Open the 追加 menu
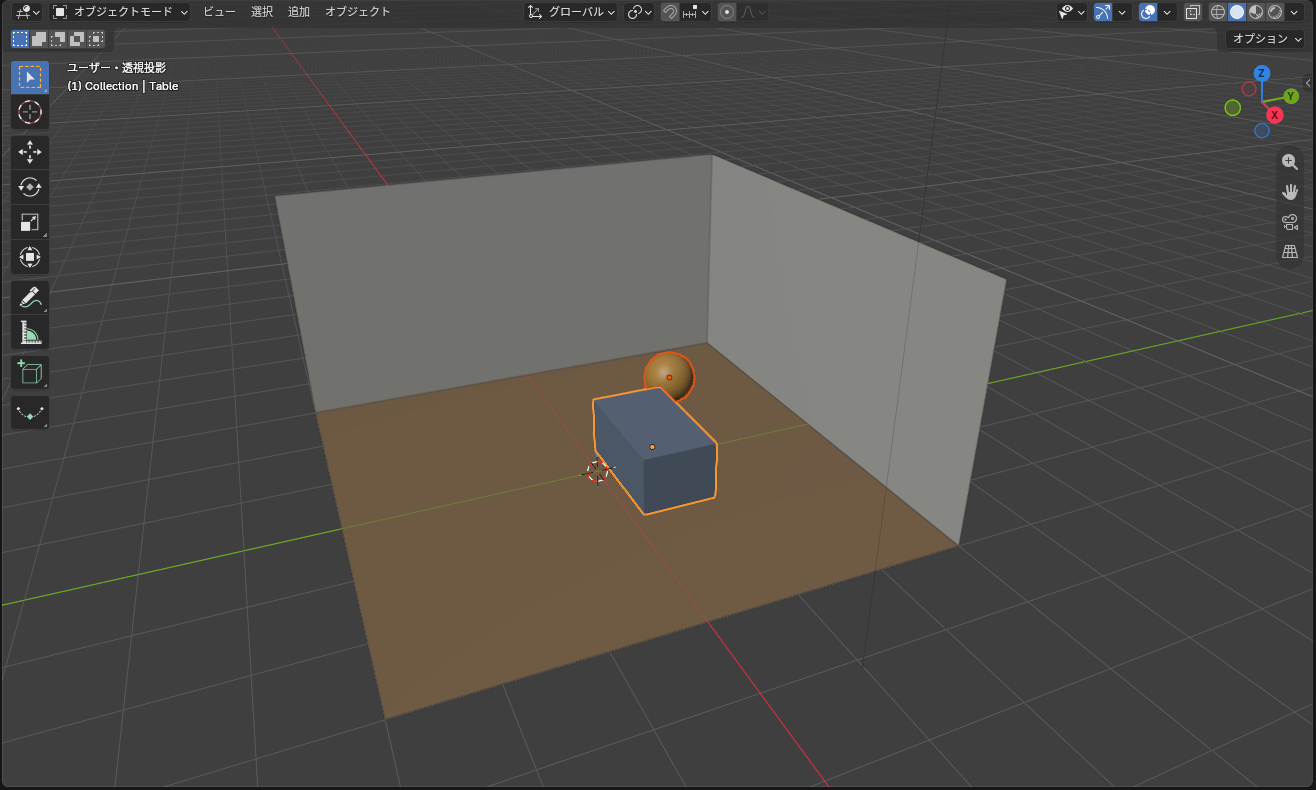 click(299, 12)
